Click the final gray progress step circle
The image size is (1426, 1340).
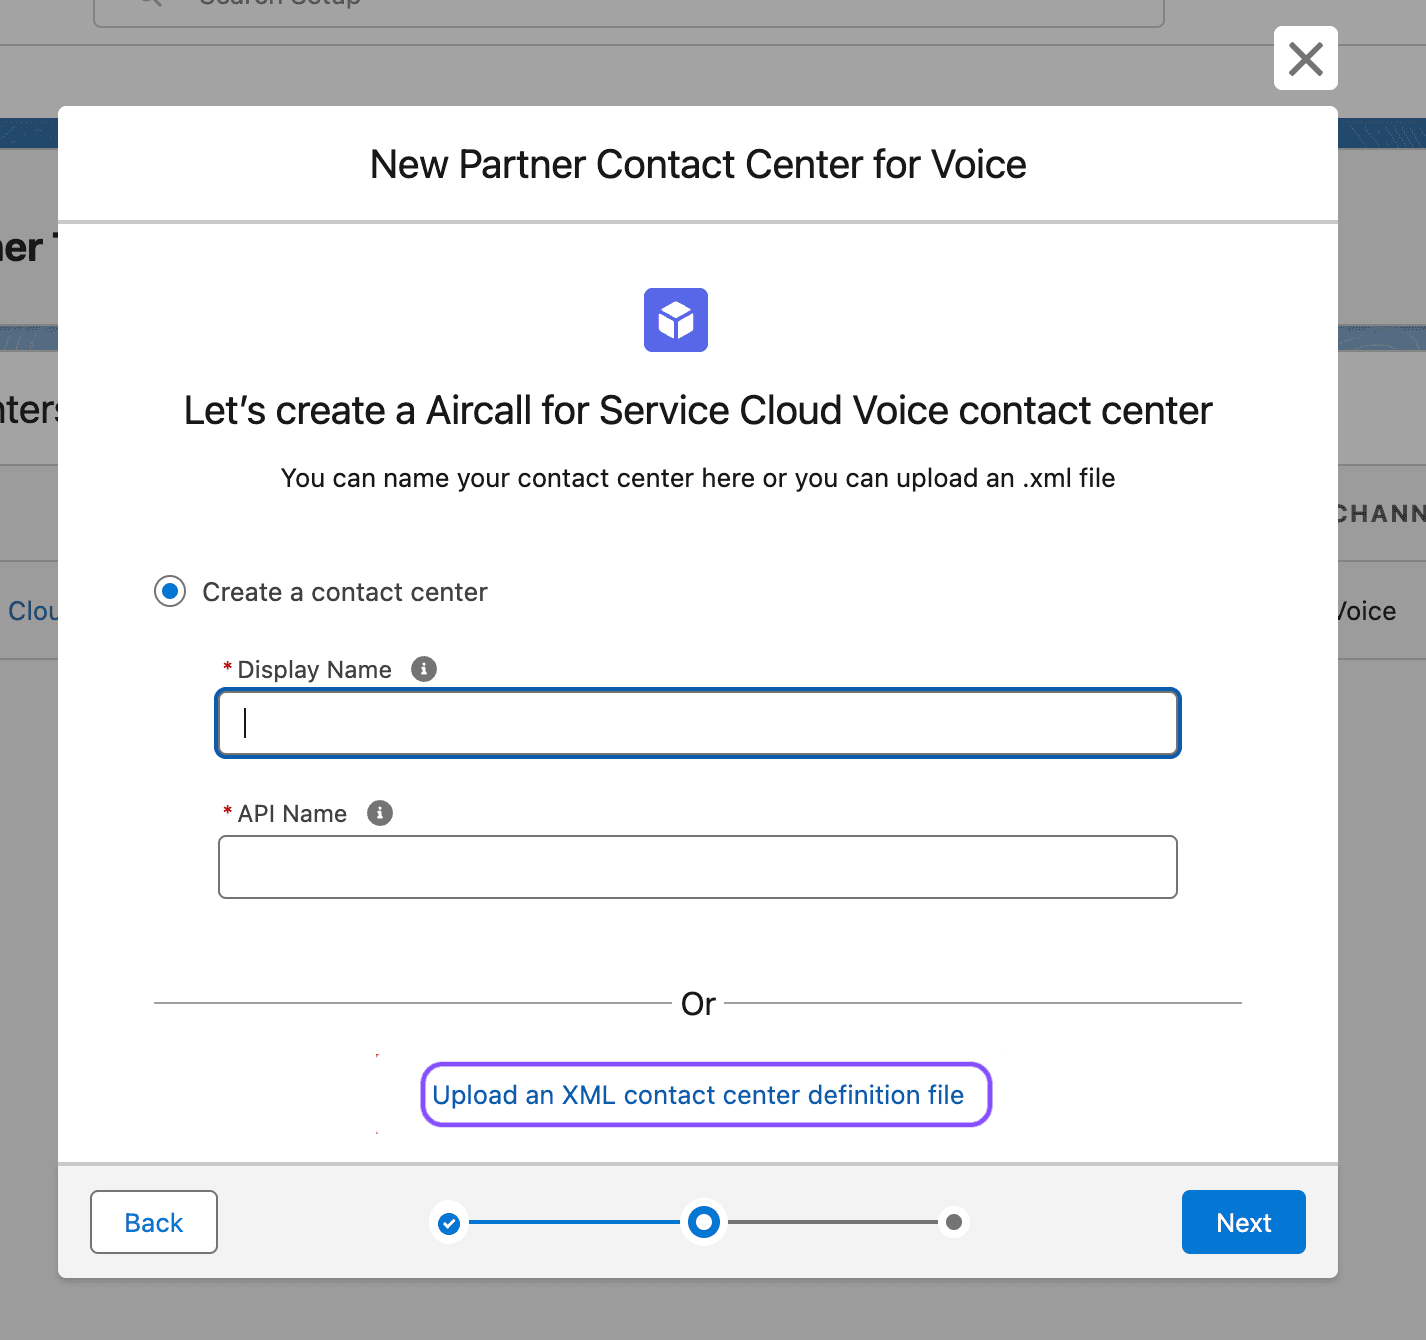pyautogui.click(x=954, y=1221)
